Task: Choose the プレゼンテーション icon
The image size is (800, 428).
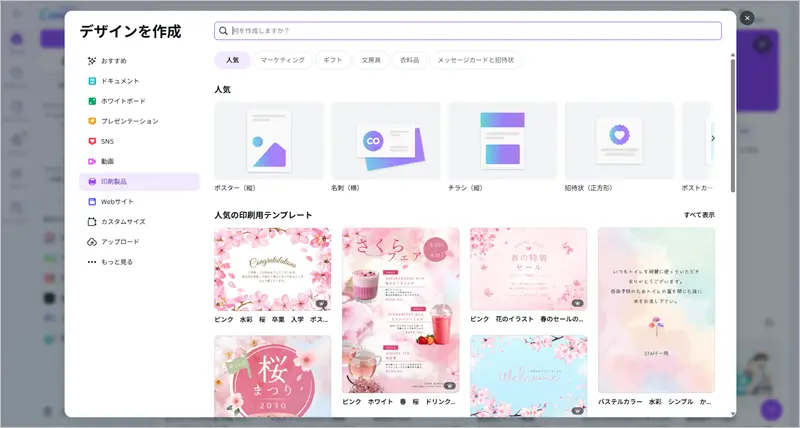Action: 92,121
